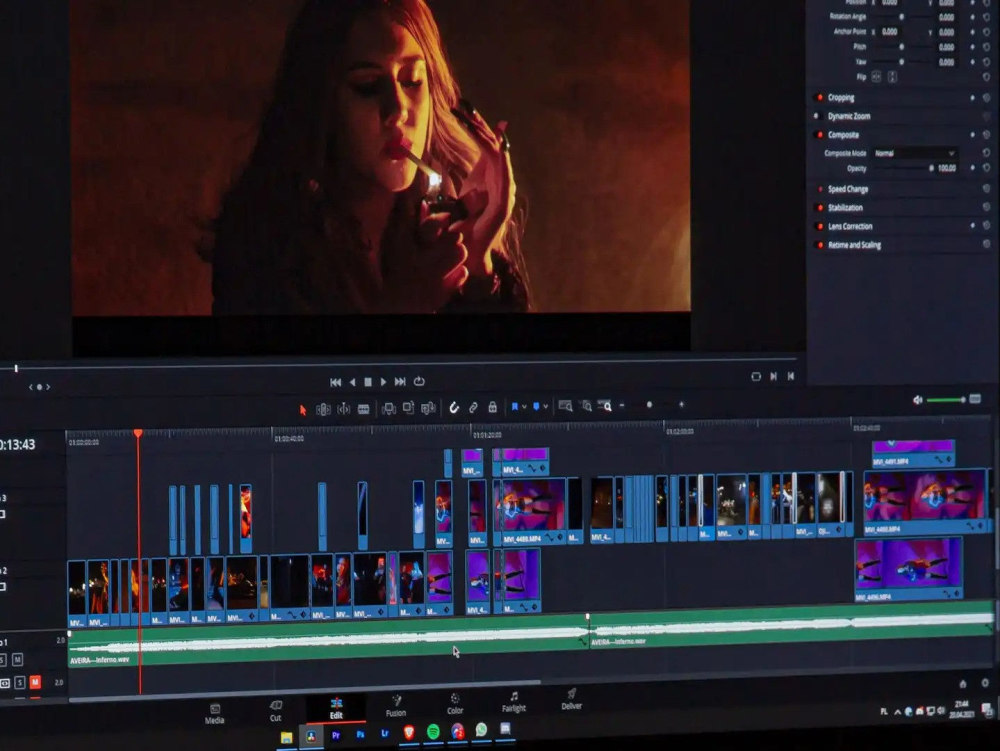The width and height of the screenshot is (1000, 751).
Task: Switch to the Color page tab
Action: (x=455, y=704)
